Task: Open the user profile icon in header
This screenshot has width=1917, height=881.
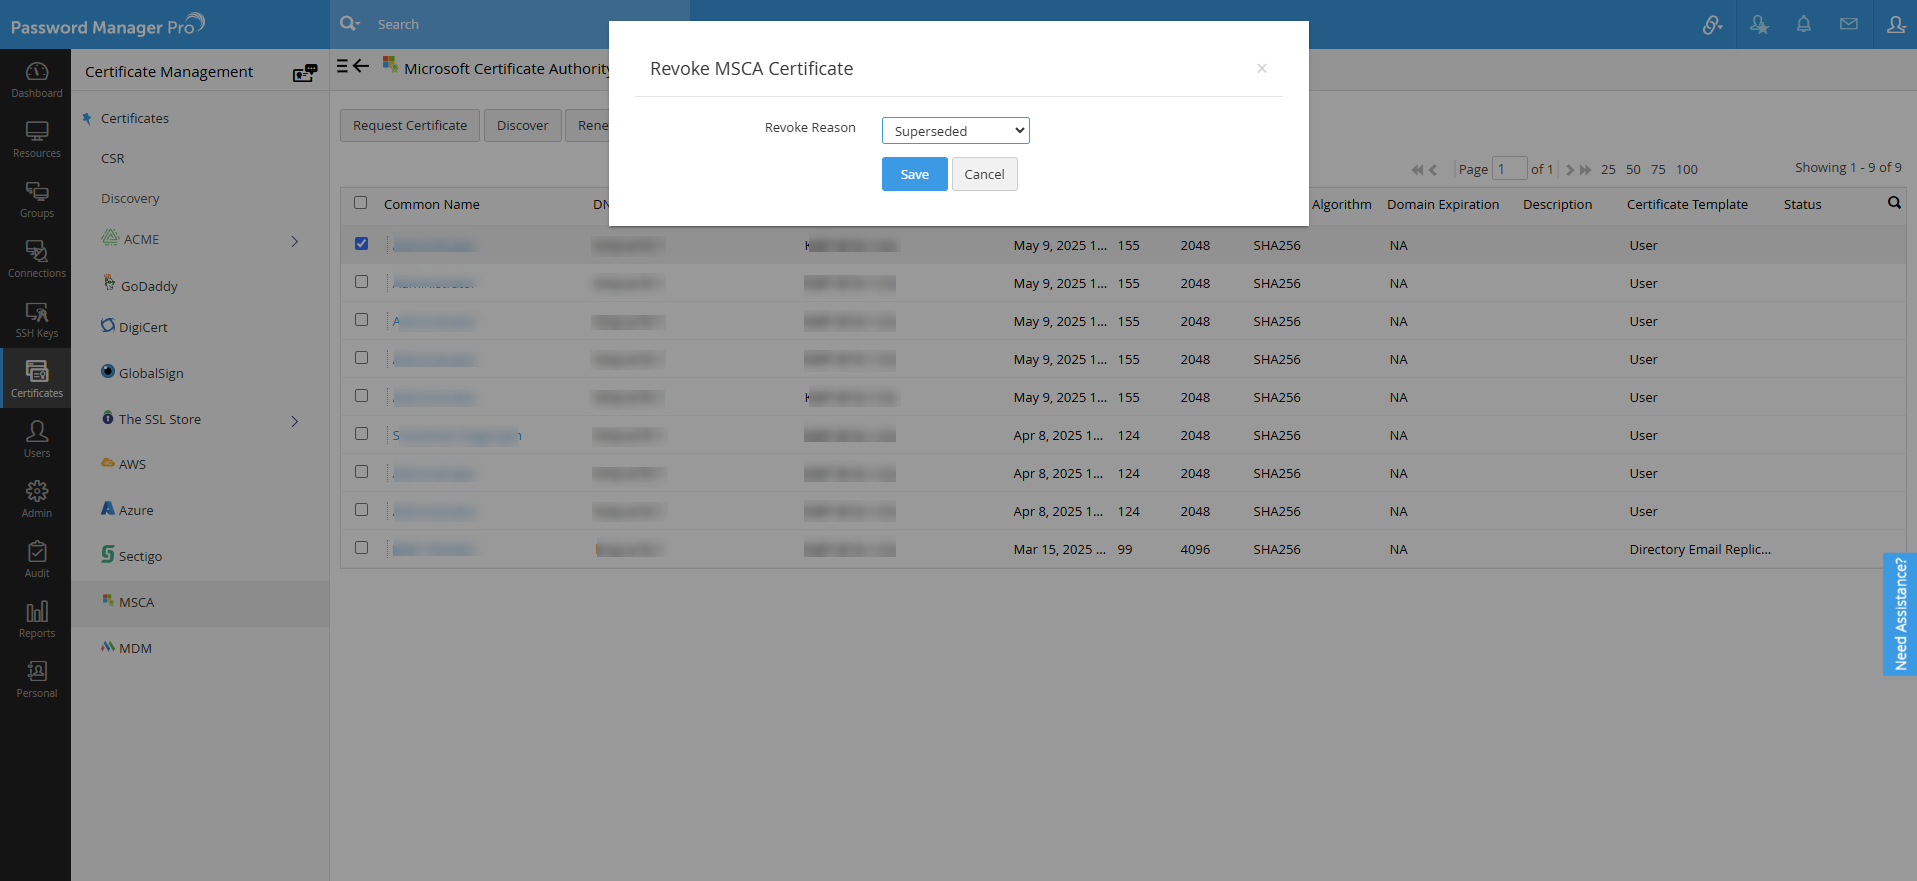Action: [x=1895, y=24]
